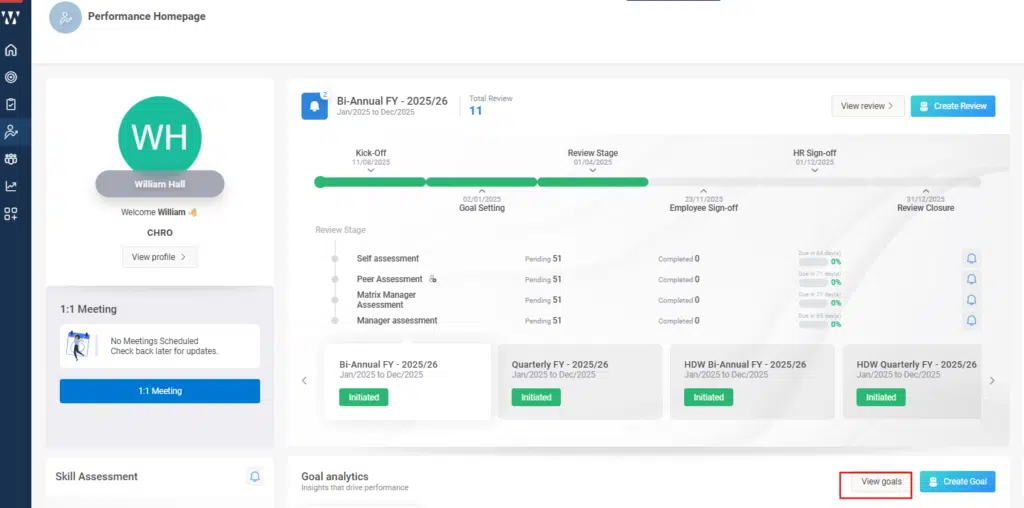Viewport: 1024px width, 508px height.
Task: Open the target goals sidebar icon
Action: pyautogui.click(x=10, y=77)
